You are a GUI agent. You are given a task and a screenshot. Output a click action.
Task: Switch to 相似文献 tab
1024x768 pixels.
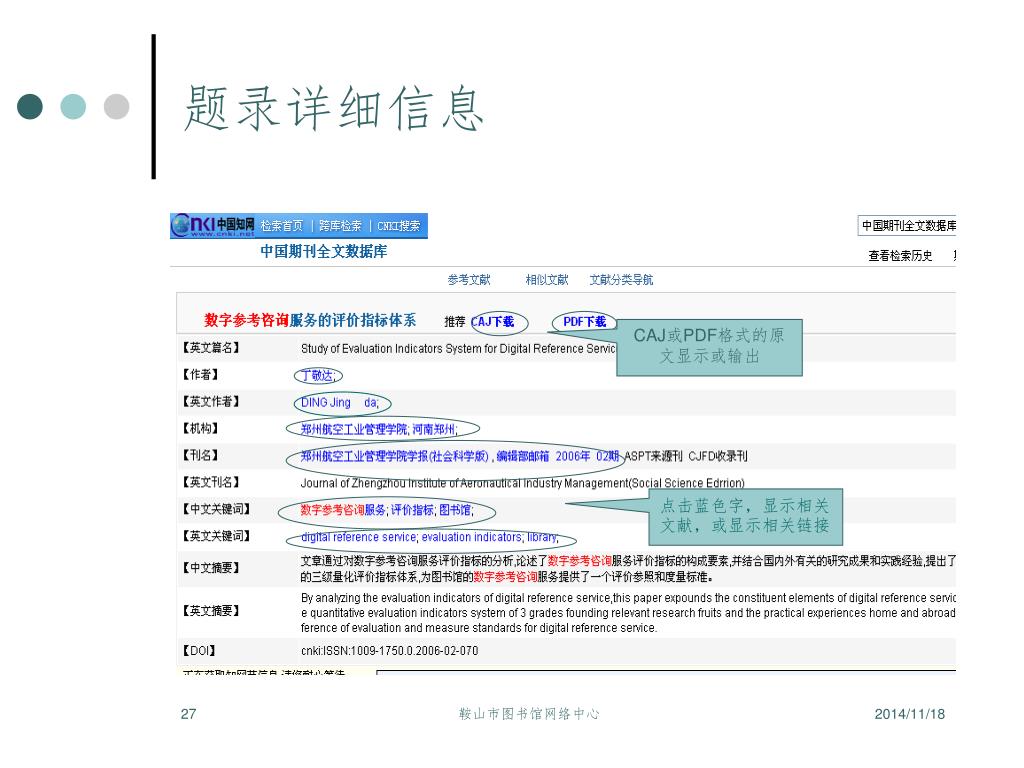point(547,280)
